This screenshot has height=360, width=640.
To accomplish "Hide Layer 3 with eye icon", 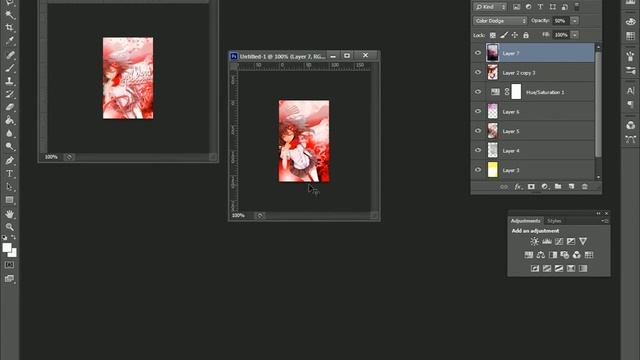I will 478,170.
